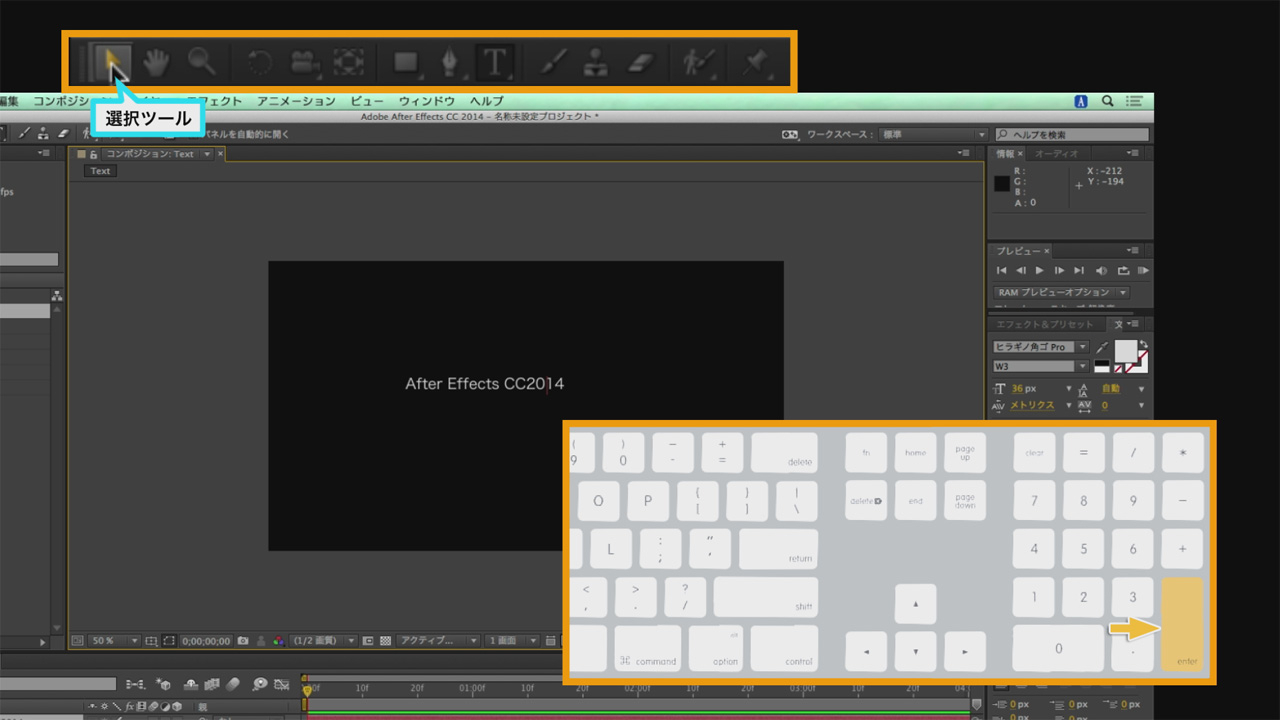
Task: Select the Eraser tool in enlarged toolbar
Action: tap(640, 63)
